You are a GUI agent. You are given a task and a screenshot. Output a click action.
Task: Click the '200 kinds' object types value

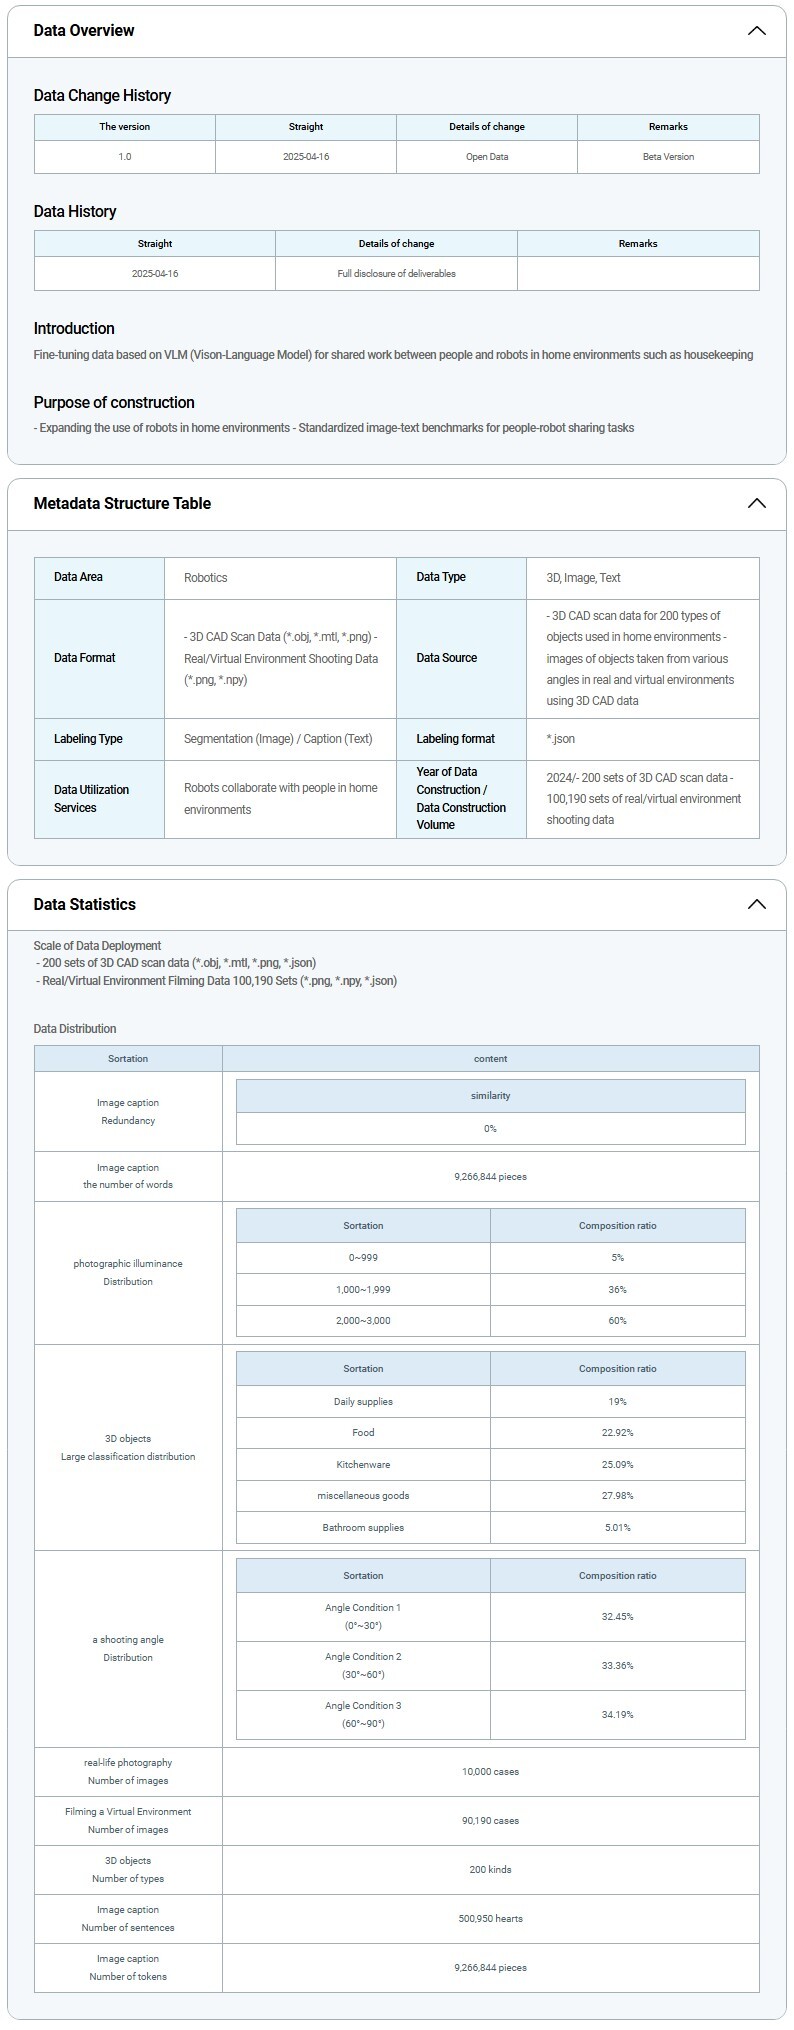490,1870
